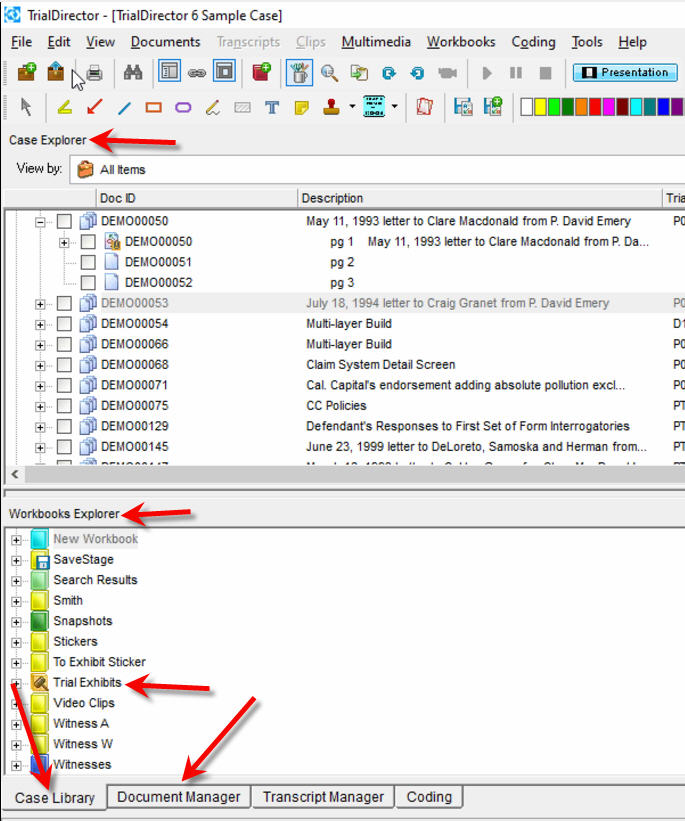This screenshot has width=685, height=821.
Task: Click the magnifying glass zoom icon
Action: click(x=329, y=73)
